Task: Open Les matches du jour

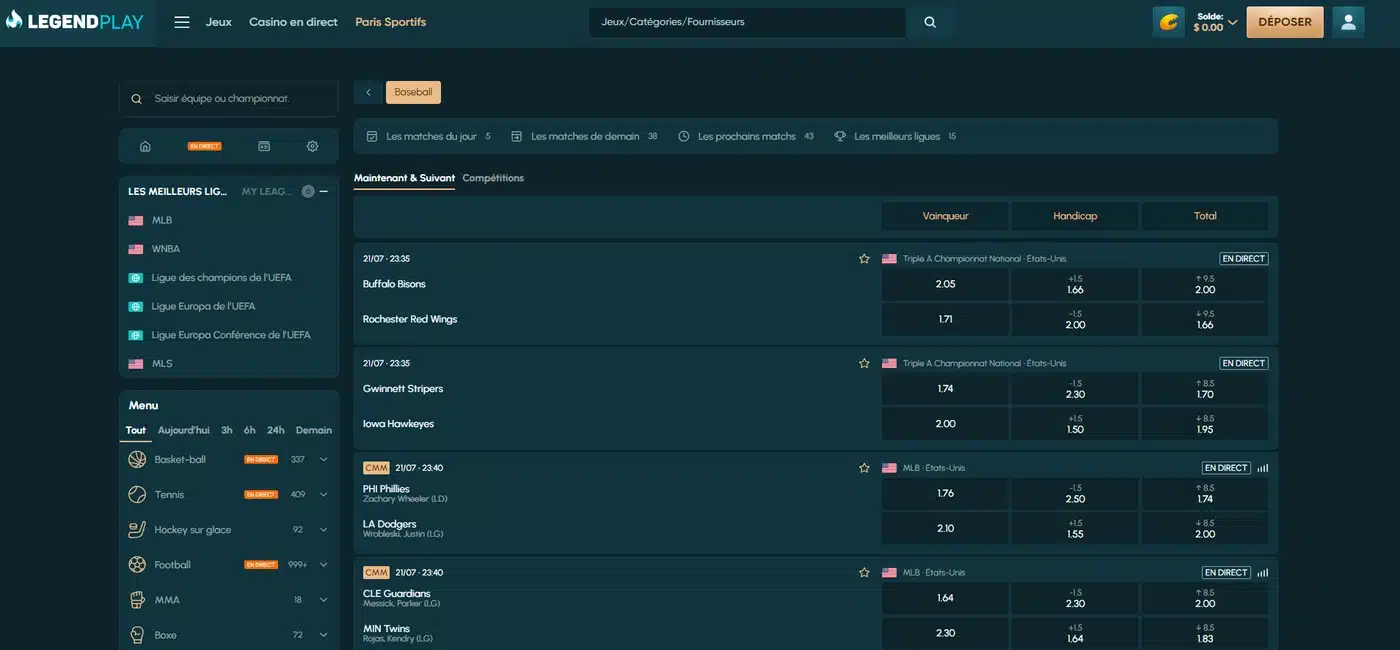Action: pyautogui.click(x=429, y=136)
